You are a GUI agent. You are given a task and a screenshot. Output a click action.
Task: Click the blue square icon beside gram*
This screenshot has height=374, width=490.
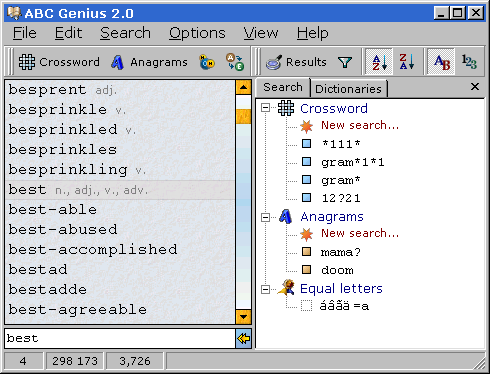tap(306, 180)
